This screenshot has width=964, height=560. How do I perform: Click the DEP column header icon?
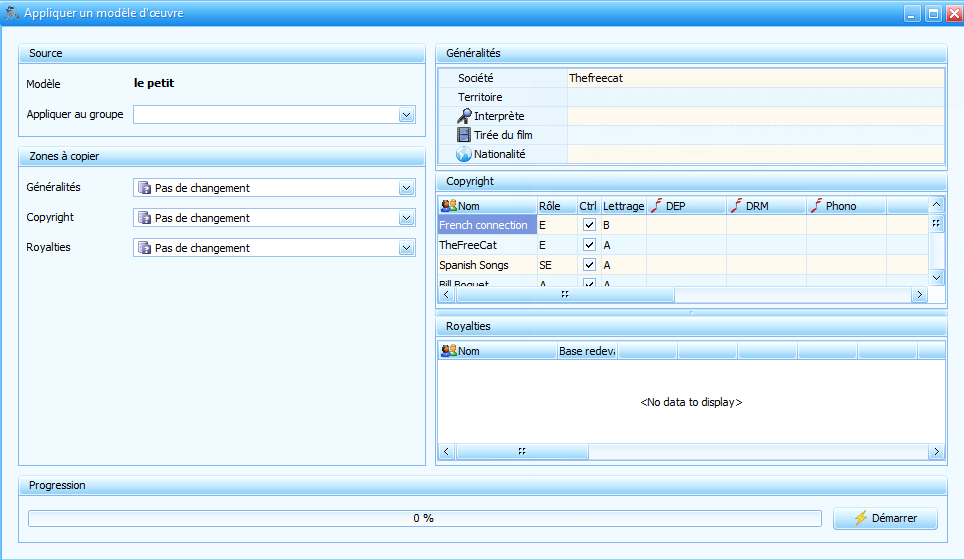[656, 206]
